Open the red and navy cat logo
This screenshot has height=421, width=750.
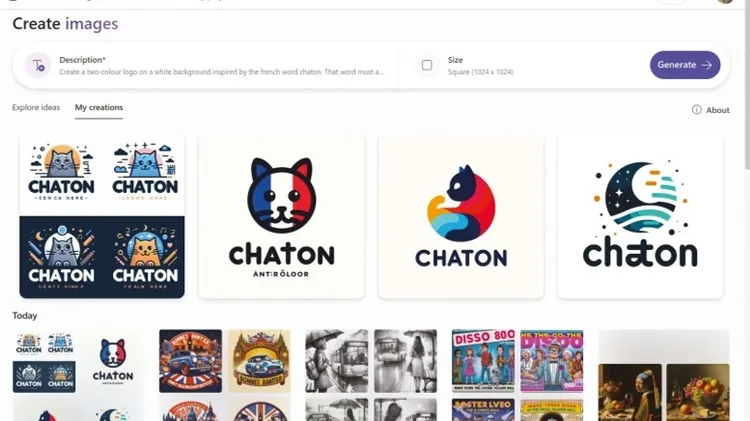461,217
